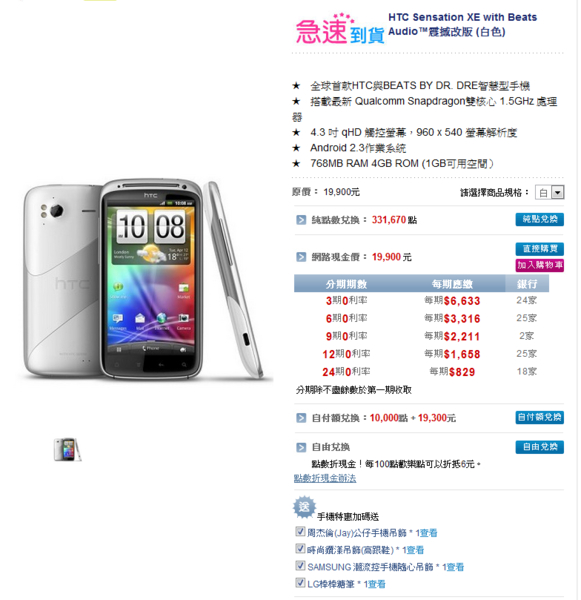Screen dimensions: 581x600
Task: Click the 直接購買 button
Action: click(539, 249)
